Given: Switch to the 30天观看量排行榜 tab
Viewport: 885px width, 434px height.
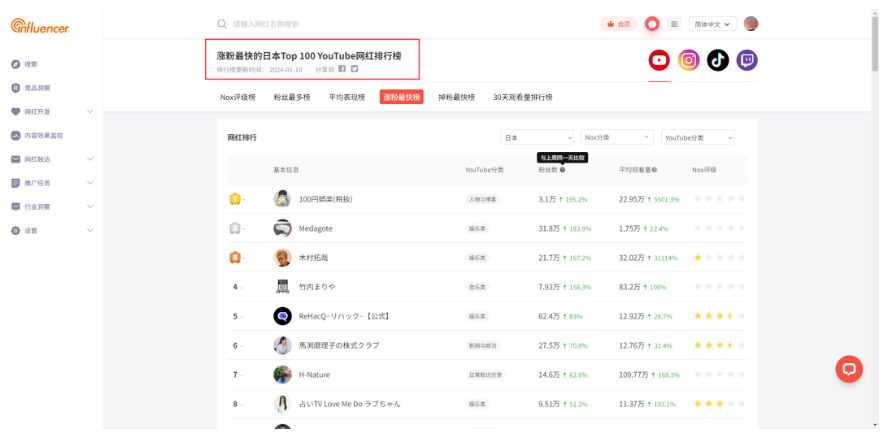Looking at the screenshot, I should tap(523, 97).
